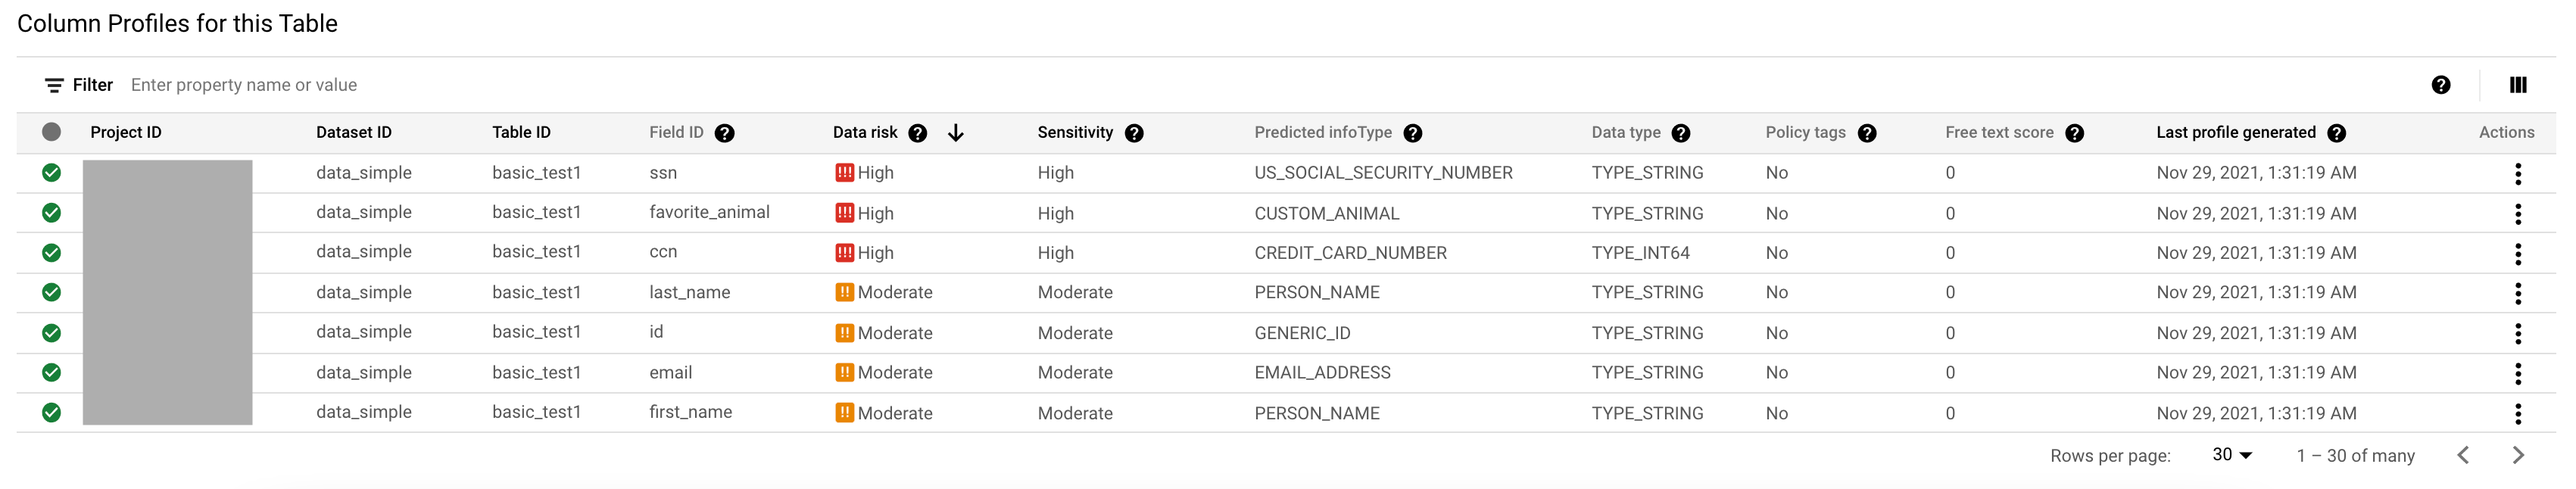Open the column display options icon

click(2518, 85)
